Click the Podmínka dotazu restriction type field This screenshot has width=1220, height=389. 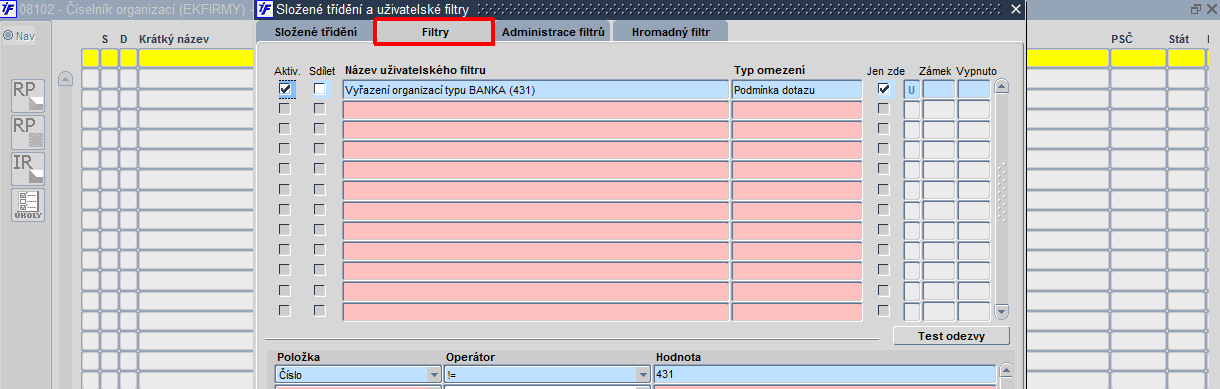coord(796,90)
